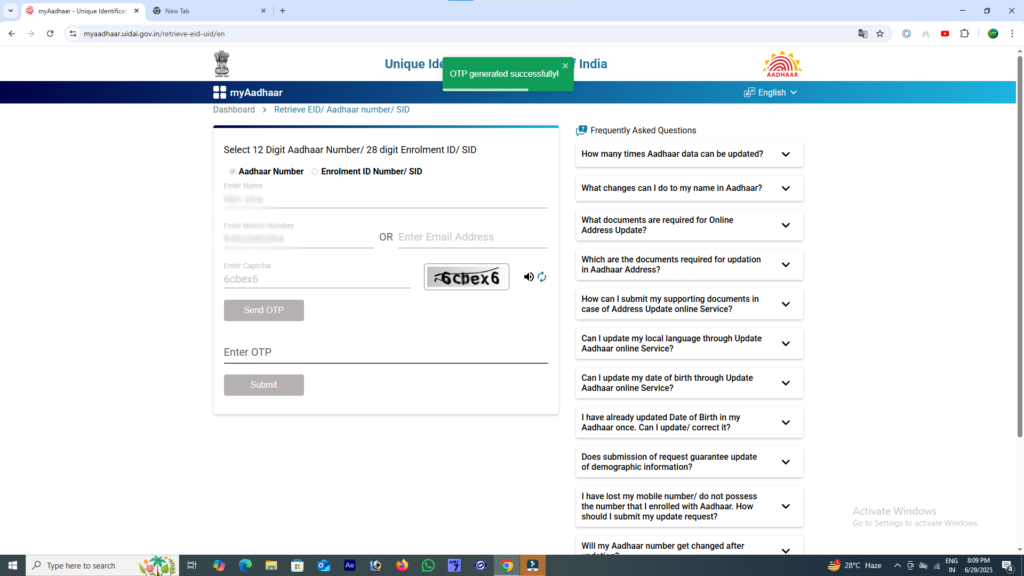Image resolution: width=1024 pixels, height=576 pixels.
Task: Select the Enrolment ID Number/ SID option
Action: (315, 172)
